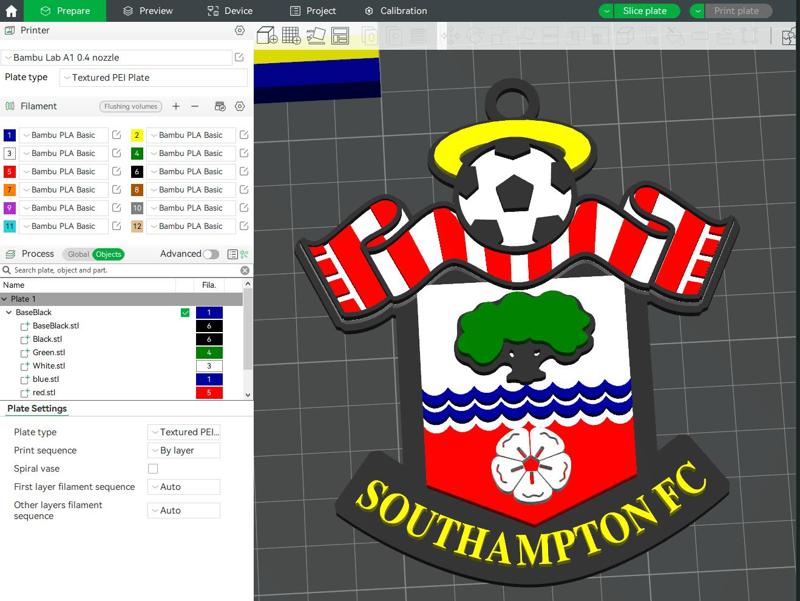Select the Auto-orient toolbar icon
This screenshot has width=800, height=601.
(x=316, y=35)
